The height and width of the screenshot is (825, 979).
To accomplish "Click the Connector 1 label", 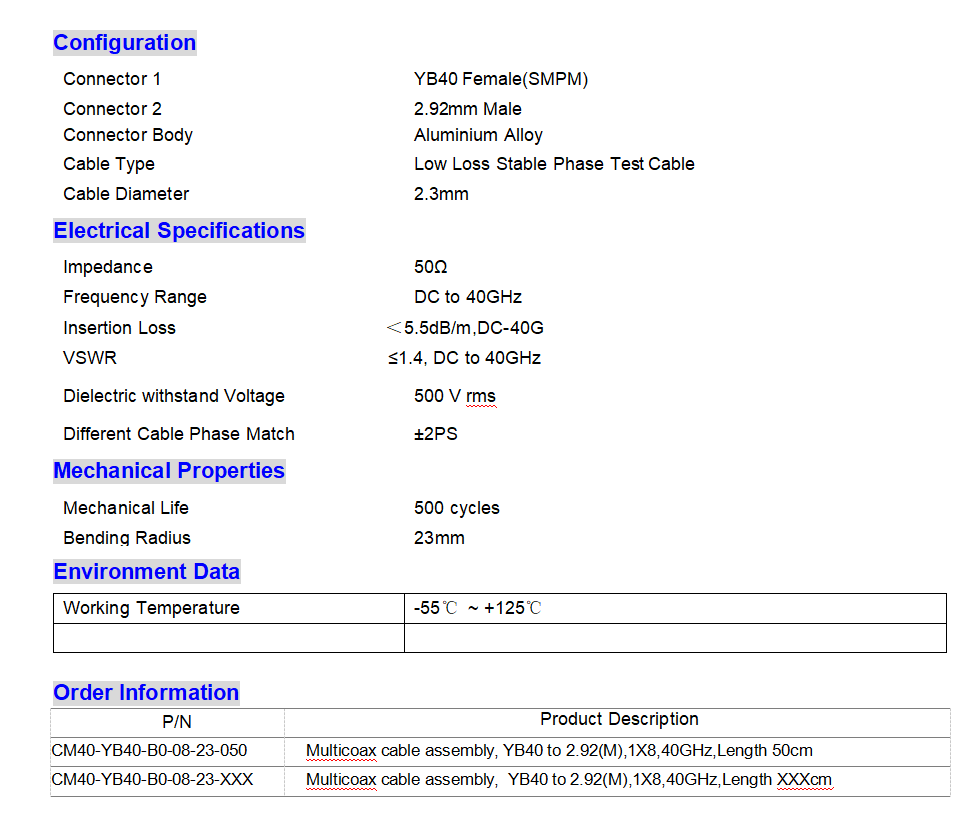I will [112, 79].
